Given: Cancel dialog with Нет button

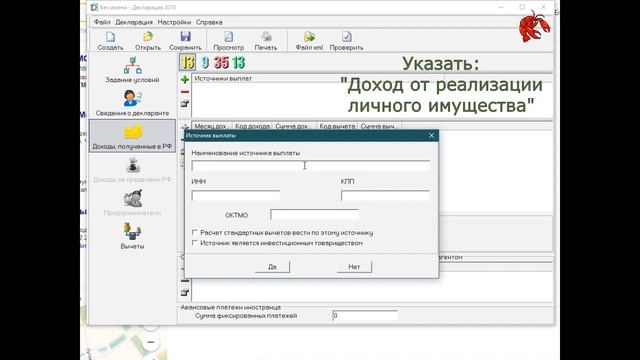Looking at the screenshot, I should coord(354,267).
